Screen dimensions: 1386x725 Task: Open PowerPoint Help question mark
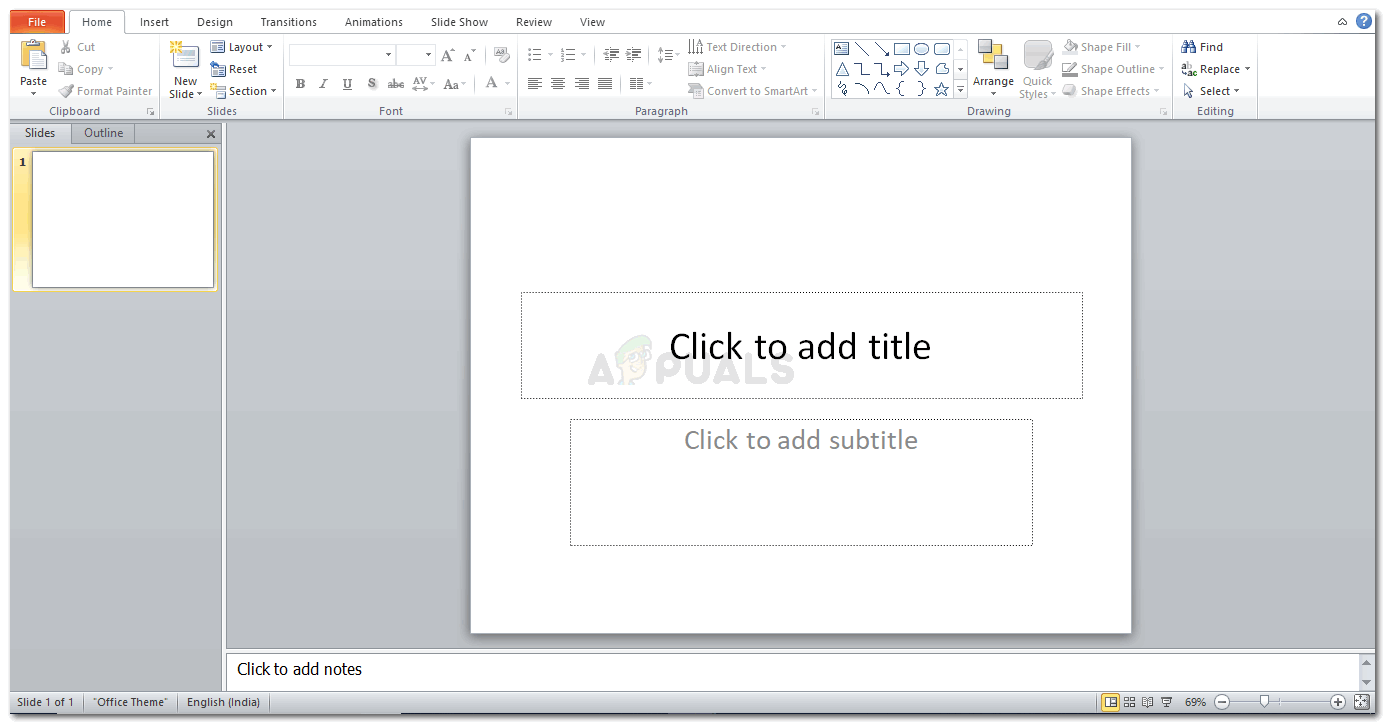(1364, 21)
